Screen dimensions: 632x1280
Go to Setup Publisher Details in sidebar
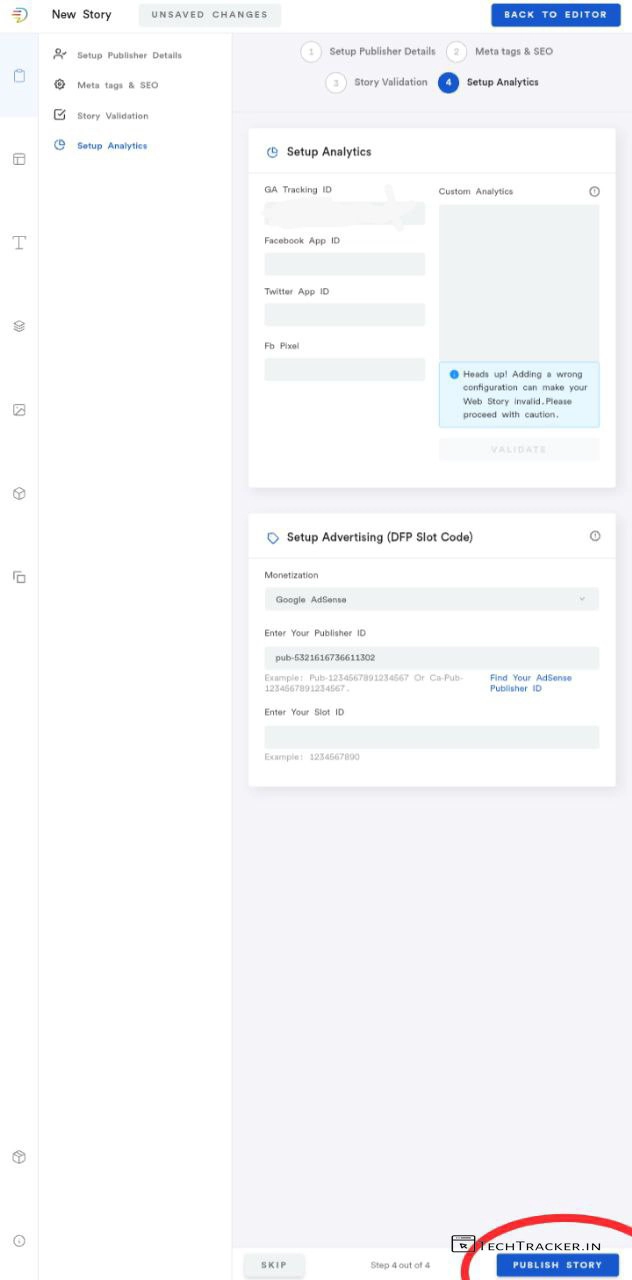(x=129, y=55)
